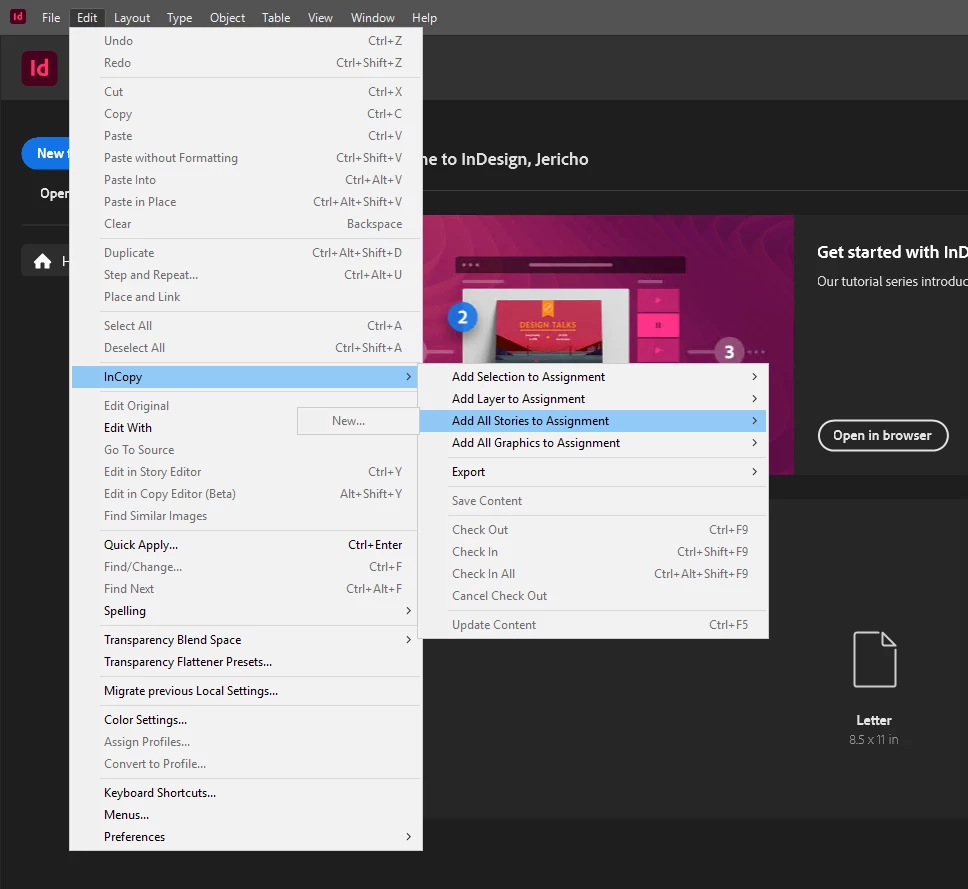Image resolution: width=968 pixels, height=889 pixels.
Task: Expand Transparency Blend Space submenu
Action: (245, 640)
